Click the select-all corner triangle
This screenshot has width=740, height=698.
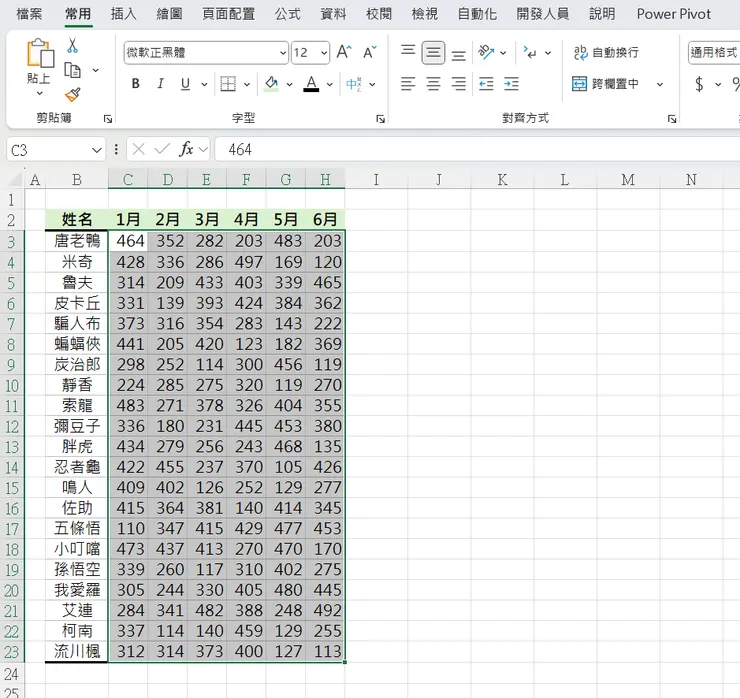[x=14, y=180]
